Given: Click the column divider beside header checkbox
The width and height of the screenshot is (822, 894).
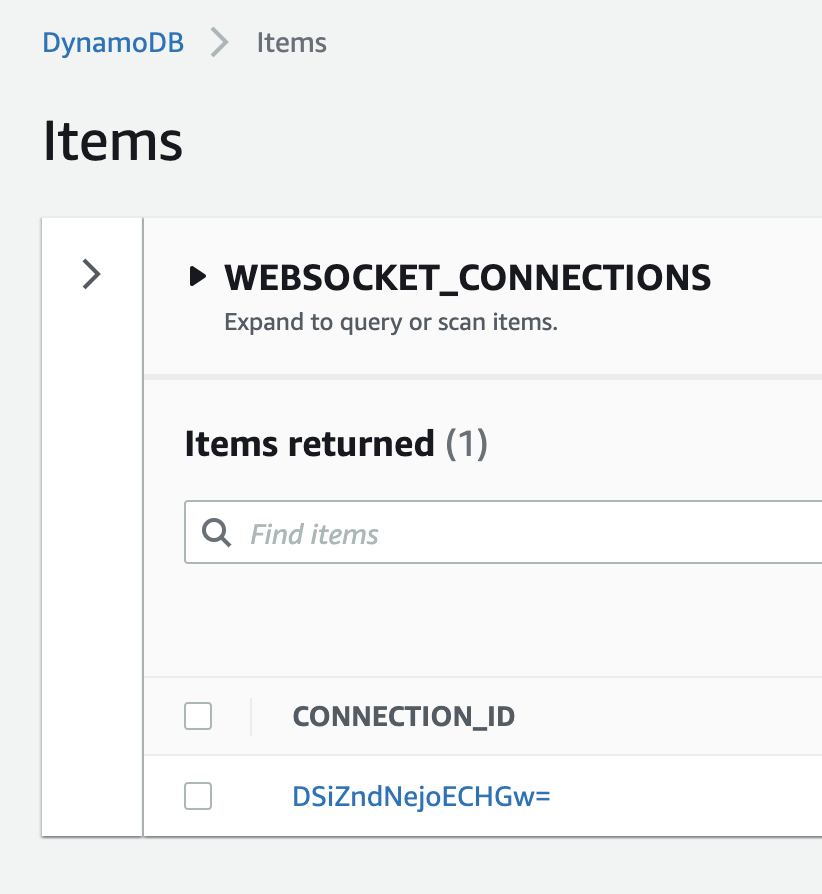Looking at the screenshot, I should pyautogui.click(x=251, y=716).
